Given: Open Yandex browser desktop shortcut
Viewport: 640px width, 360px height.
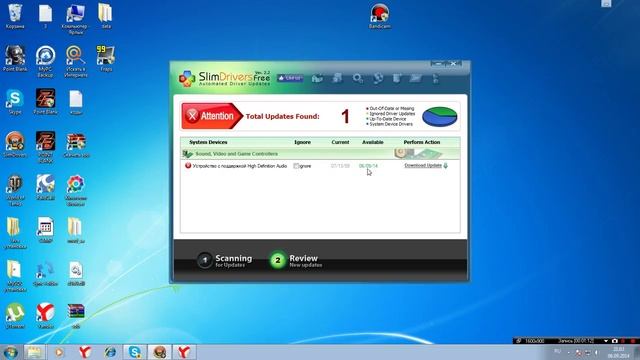Looking at the screenshot, I should point(45,316).
